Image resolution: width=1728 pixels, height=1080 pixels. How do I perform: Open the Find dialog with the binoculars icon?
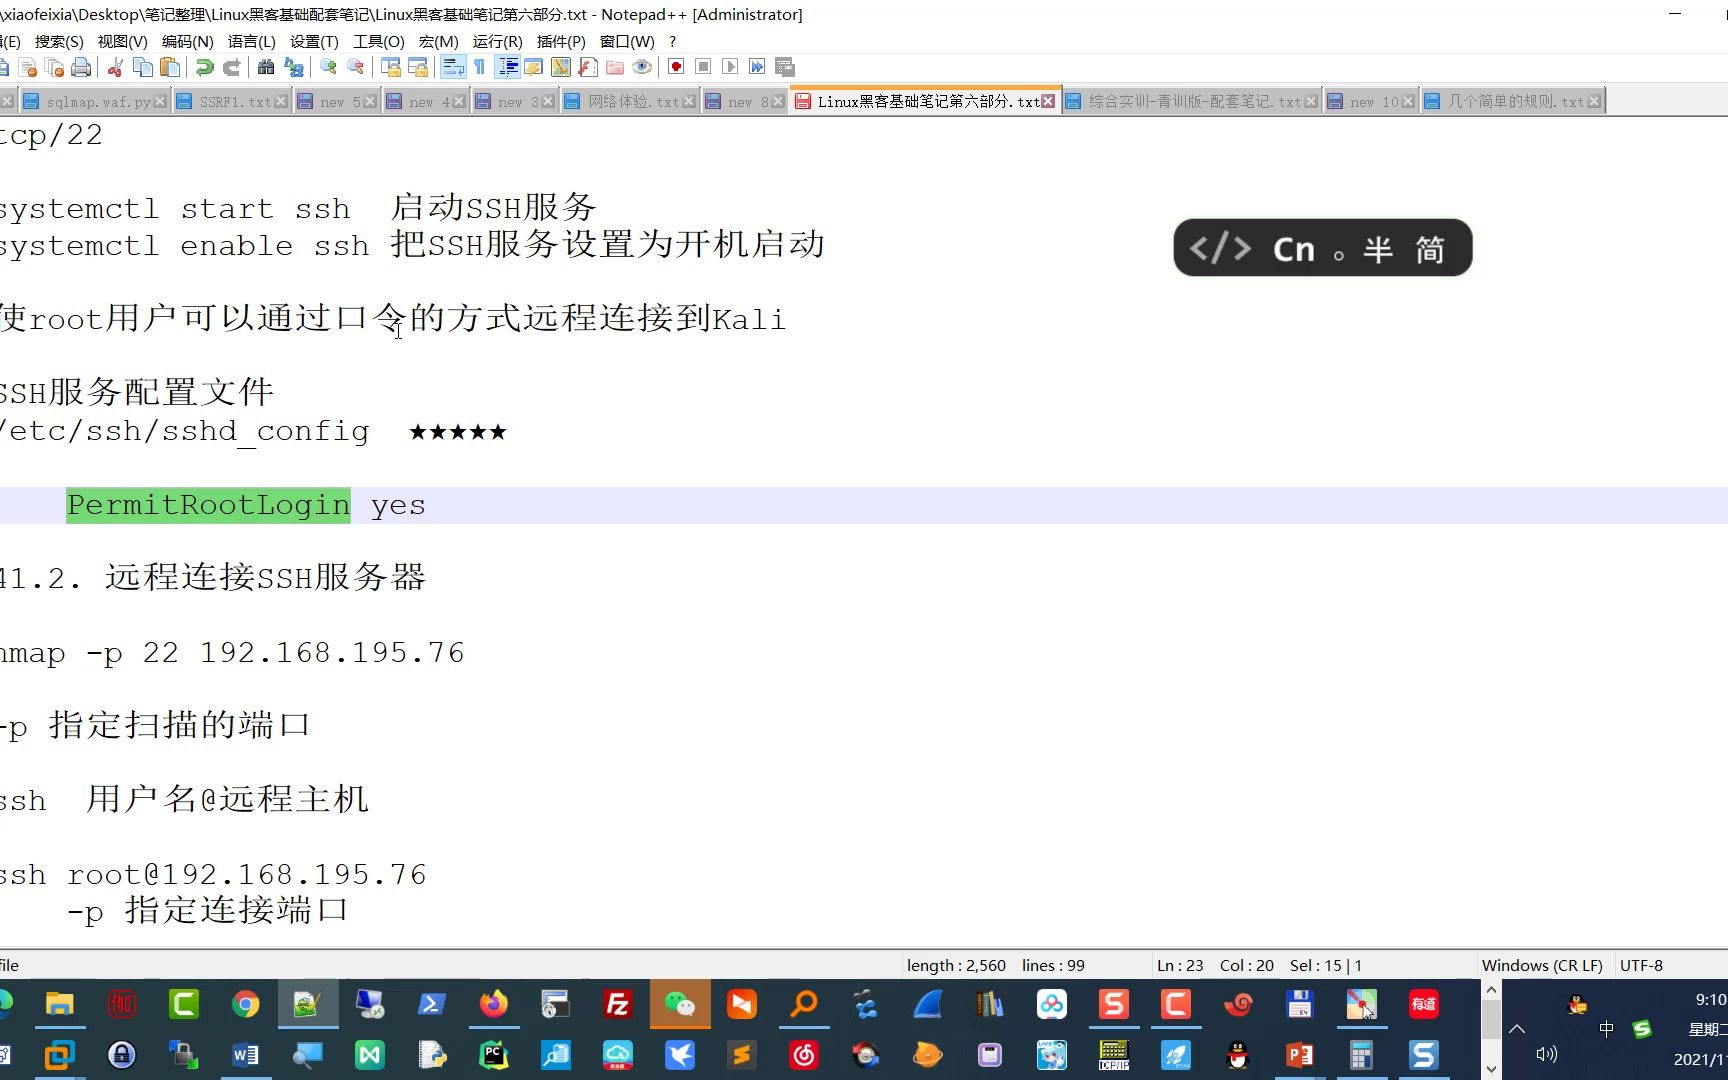pos(266,67)
